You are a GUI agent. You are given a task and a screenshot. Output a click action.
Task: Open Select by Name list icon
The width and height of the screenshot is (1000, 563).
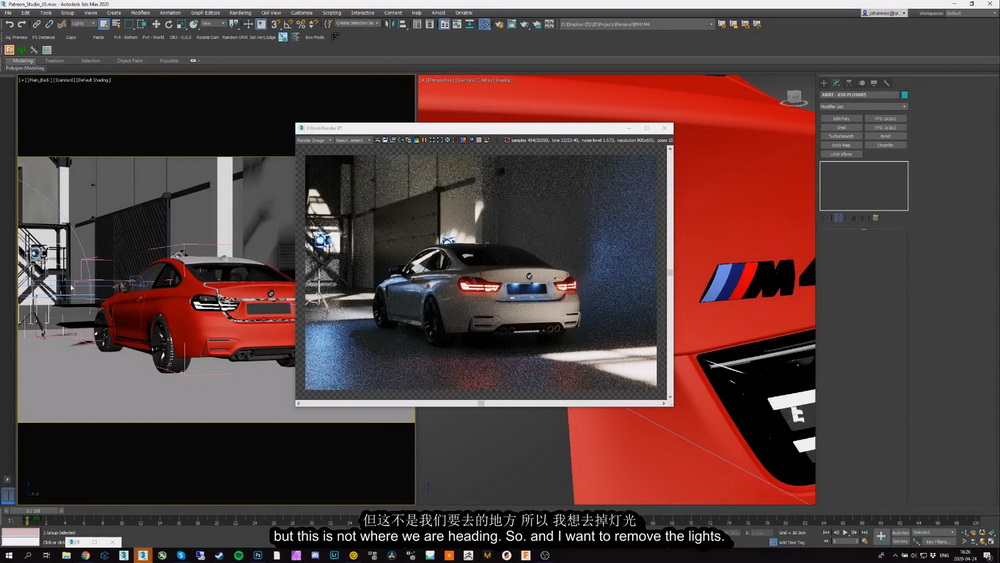click(116, 24)
